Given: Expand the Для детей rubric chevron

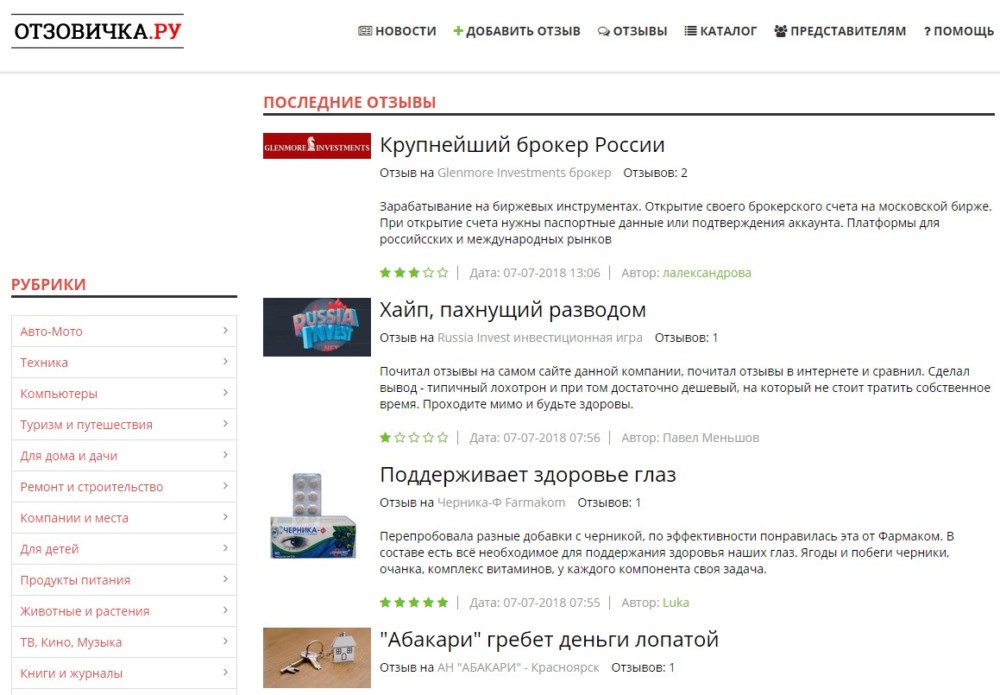Looking at the screenshot, I should pos(225,548).
